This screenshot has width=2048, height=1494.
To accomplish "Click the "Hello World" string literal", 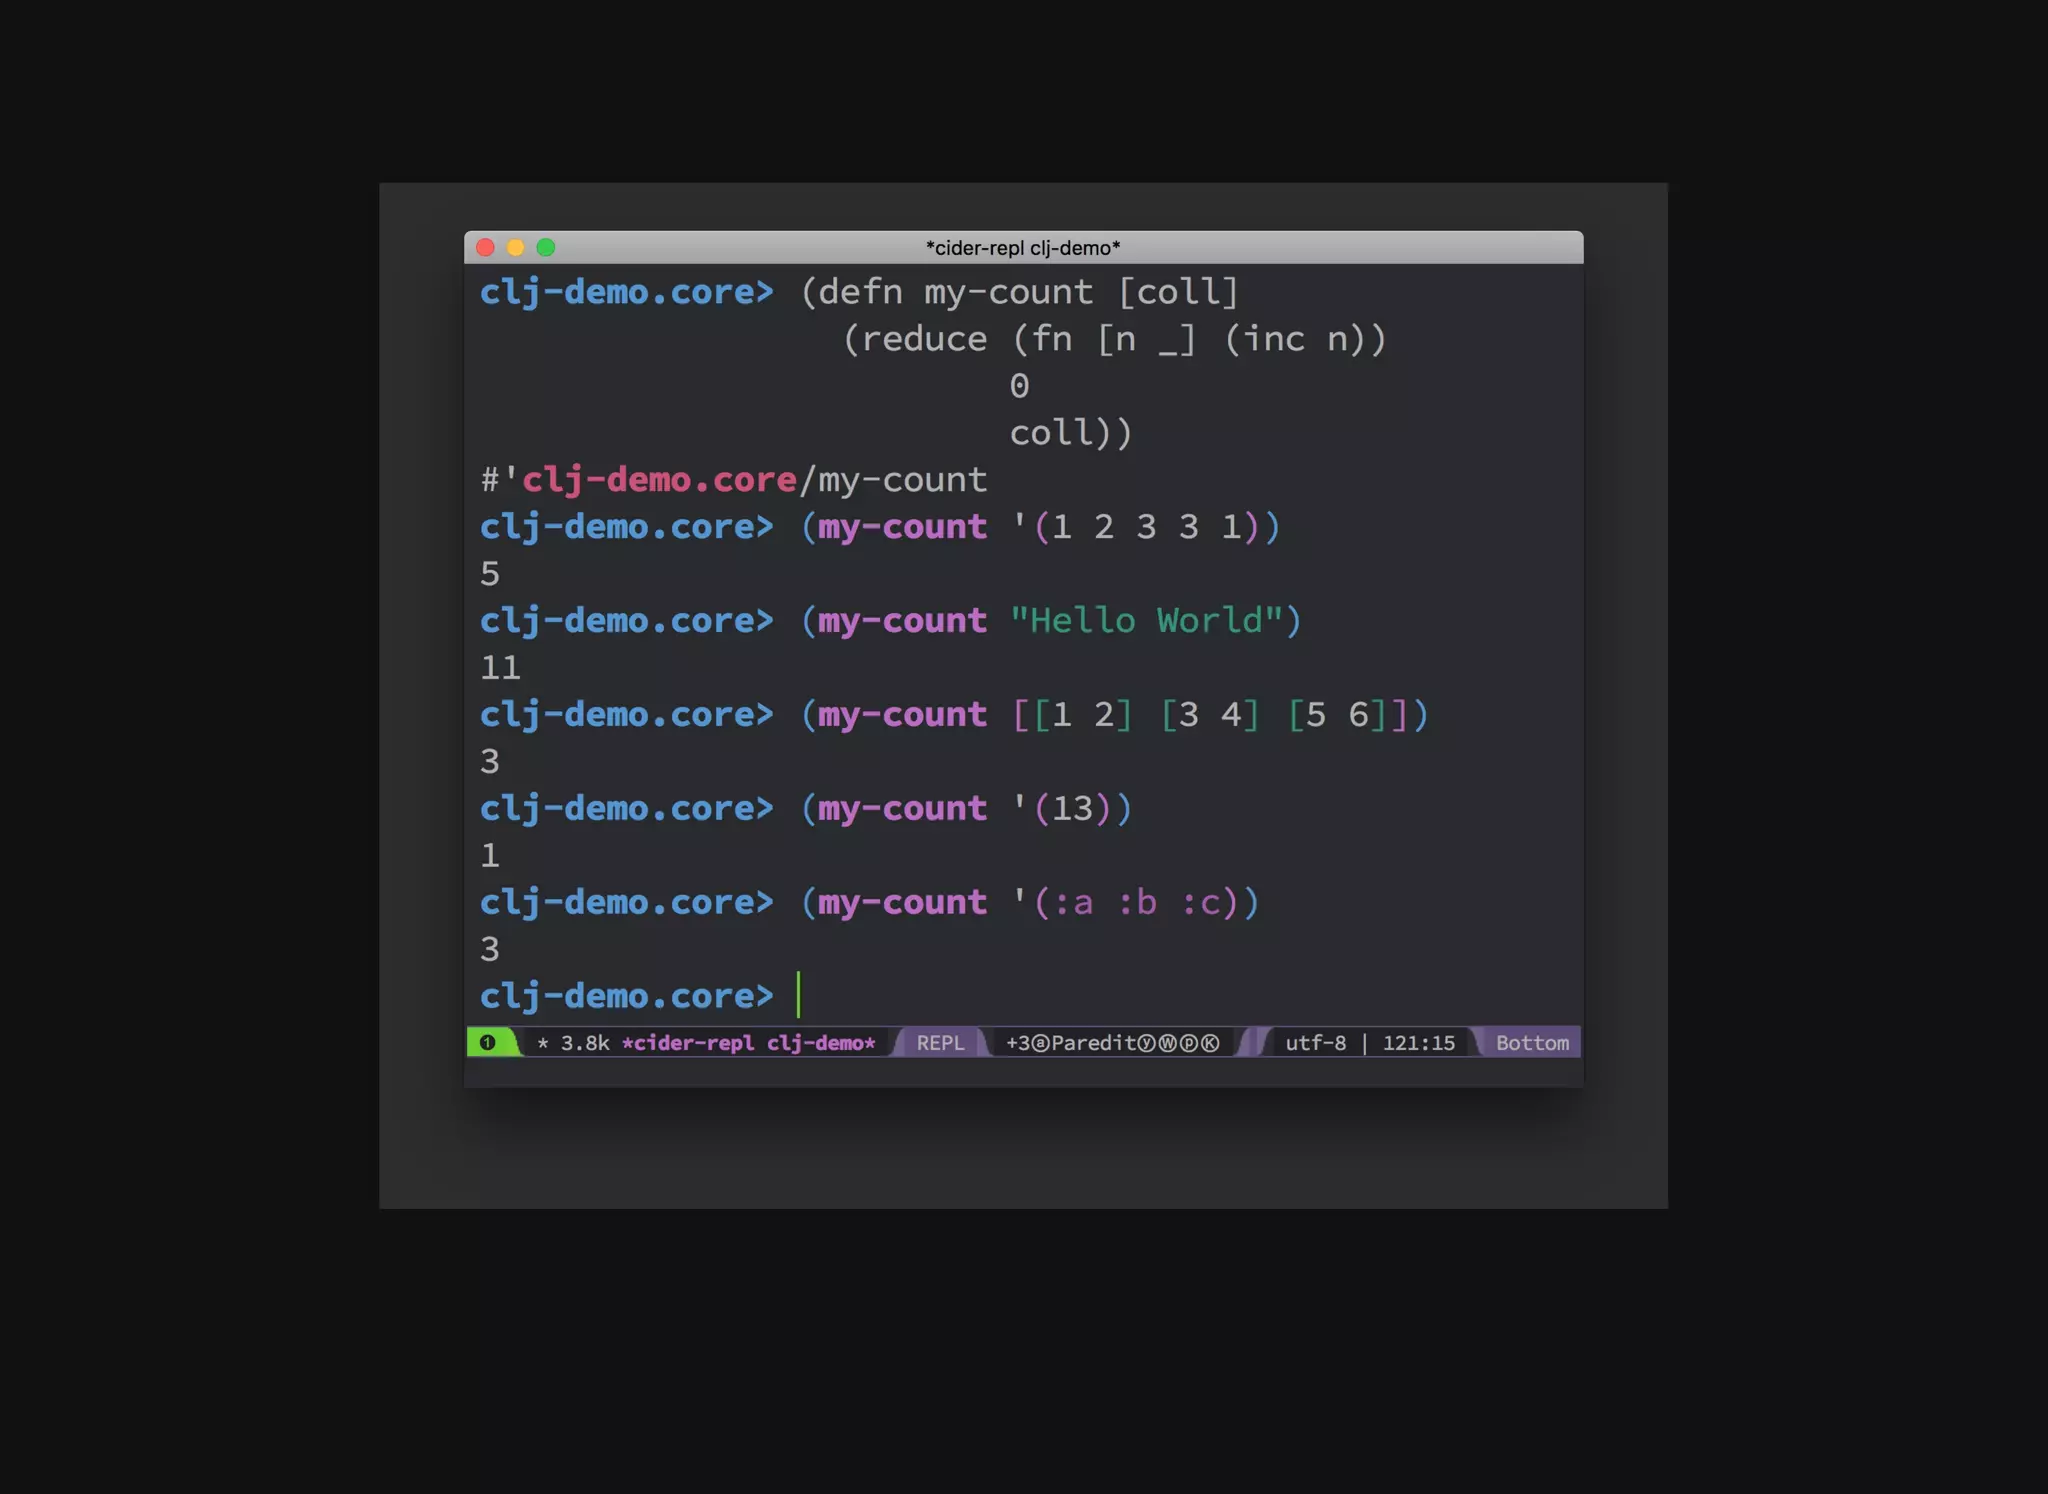I will click(1146, 621).
